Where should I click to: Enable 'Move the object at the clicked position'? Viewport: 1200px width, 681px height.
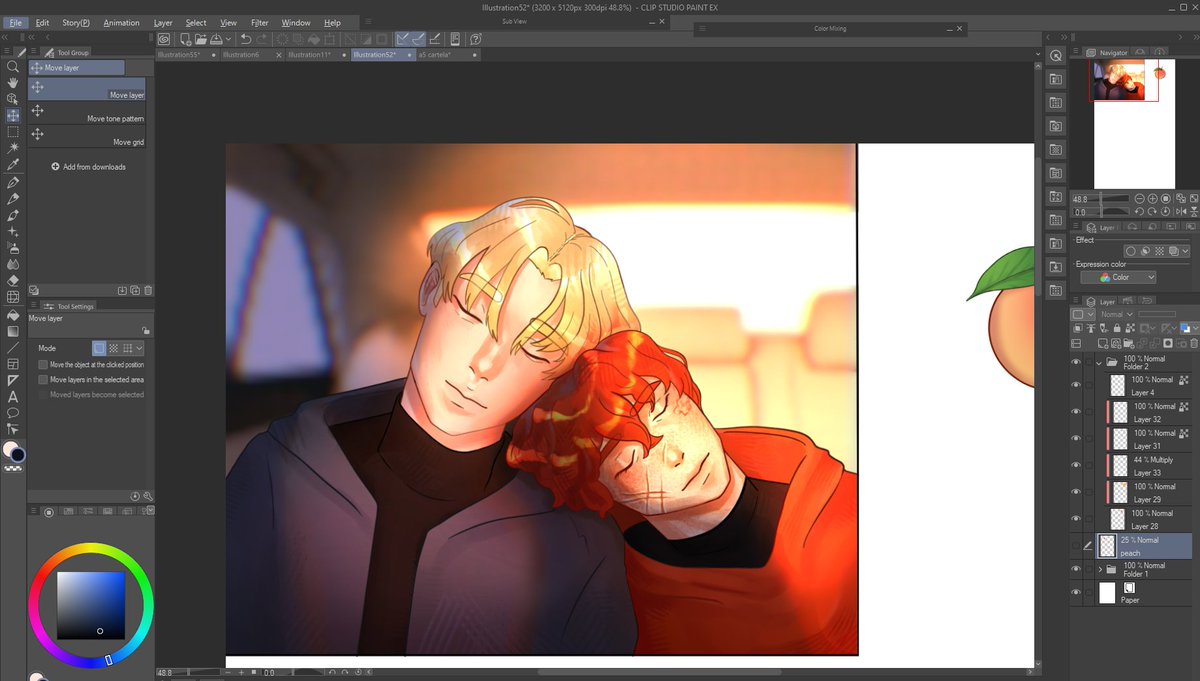[x=43, y=365]
